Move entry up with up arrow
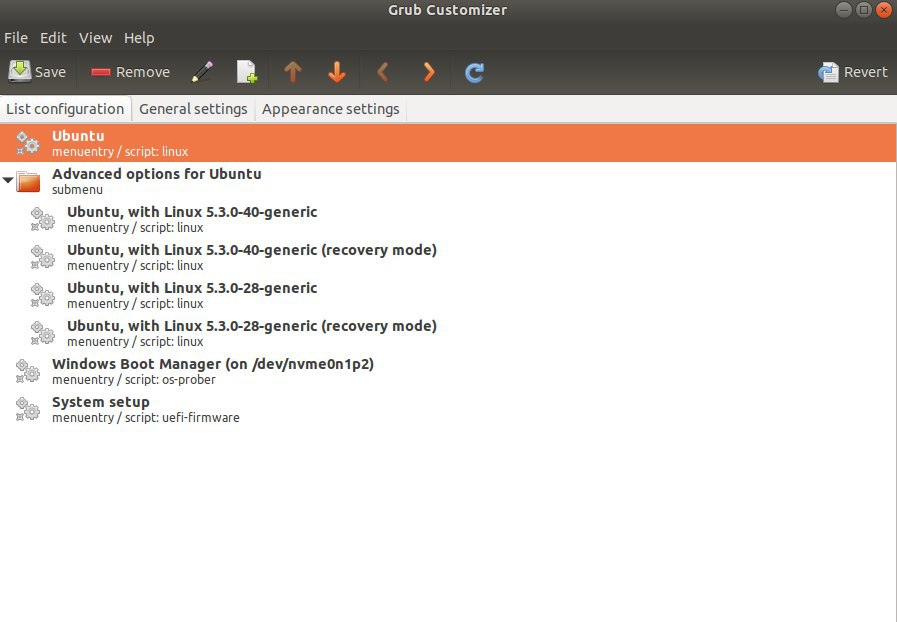Image resolution: width=897 pixels, height=622 pixels. [292, 72]
